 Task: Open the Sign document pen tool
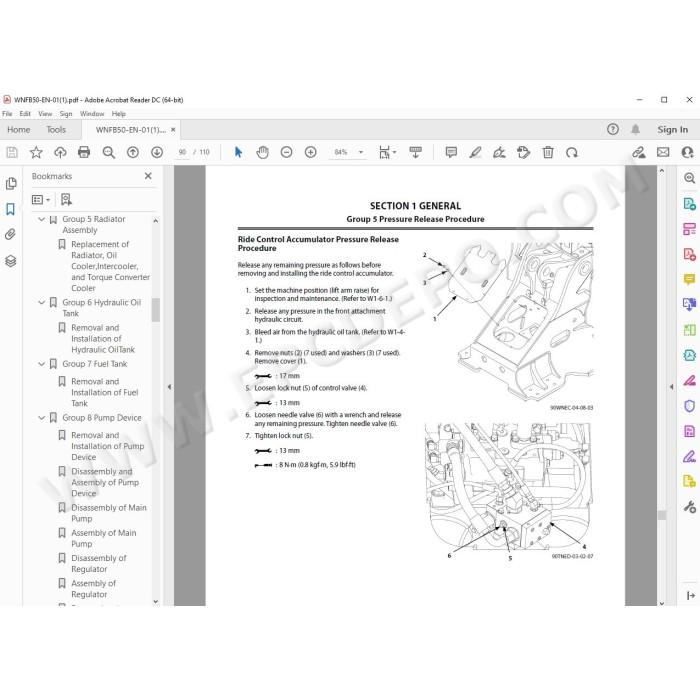(499, 153)
